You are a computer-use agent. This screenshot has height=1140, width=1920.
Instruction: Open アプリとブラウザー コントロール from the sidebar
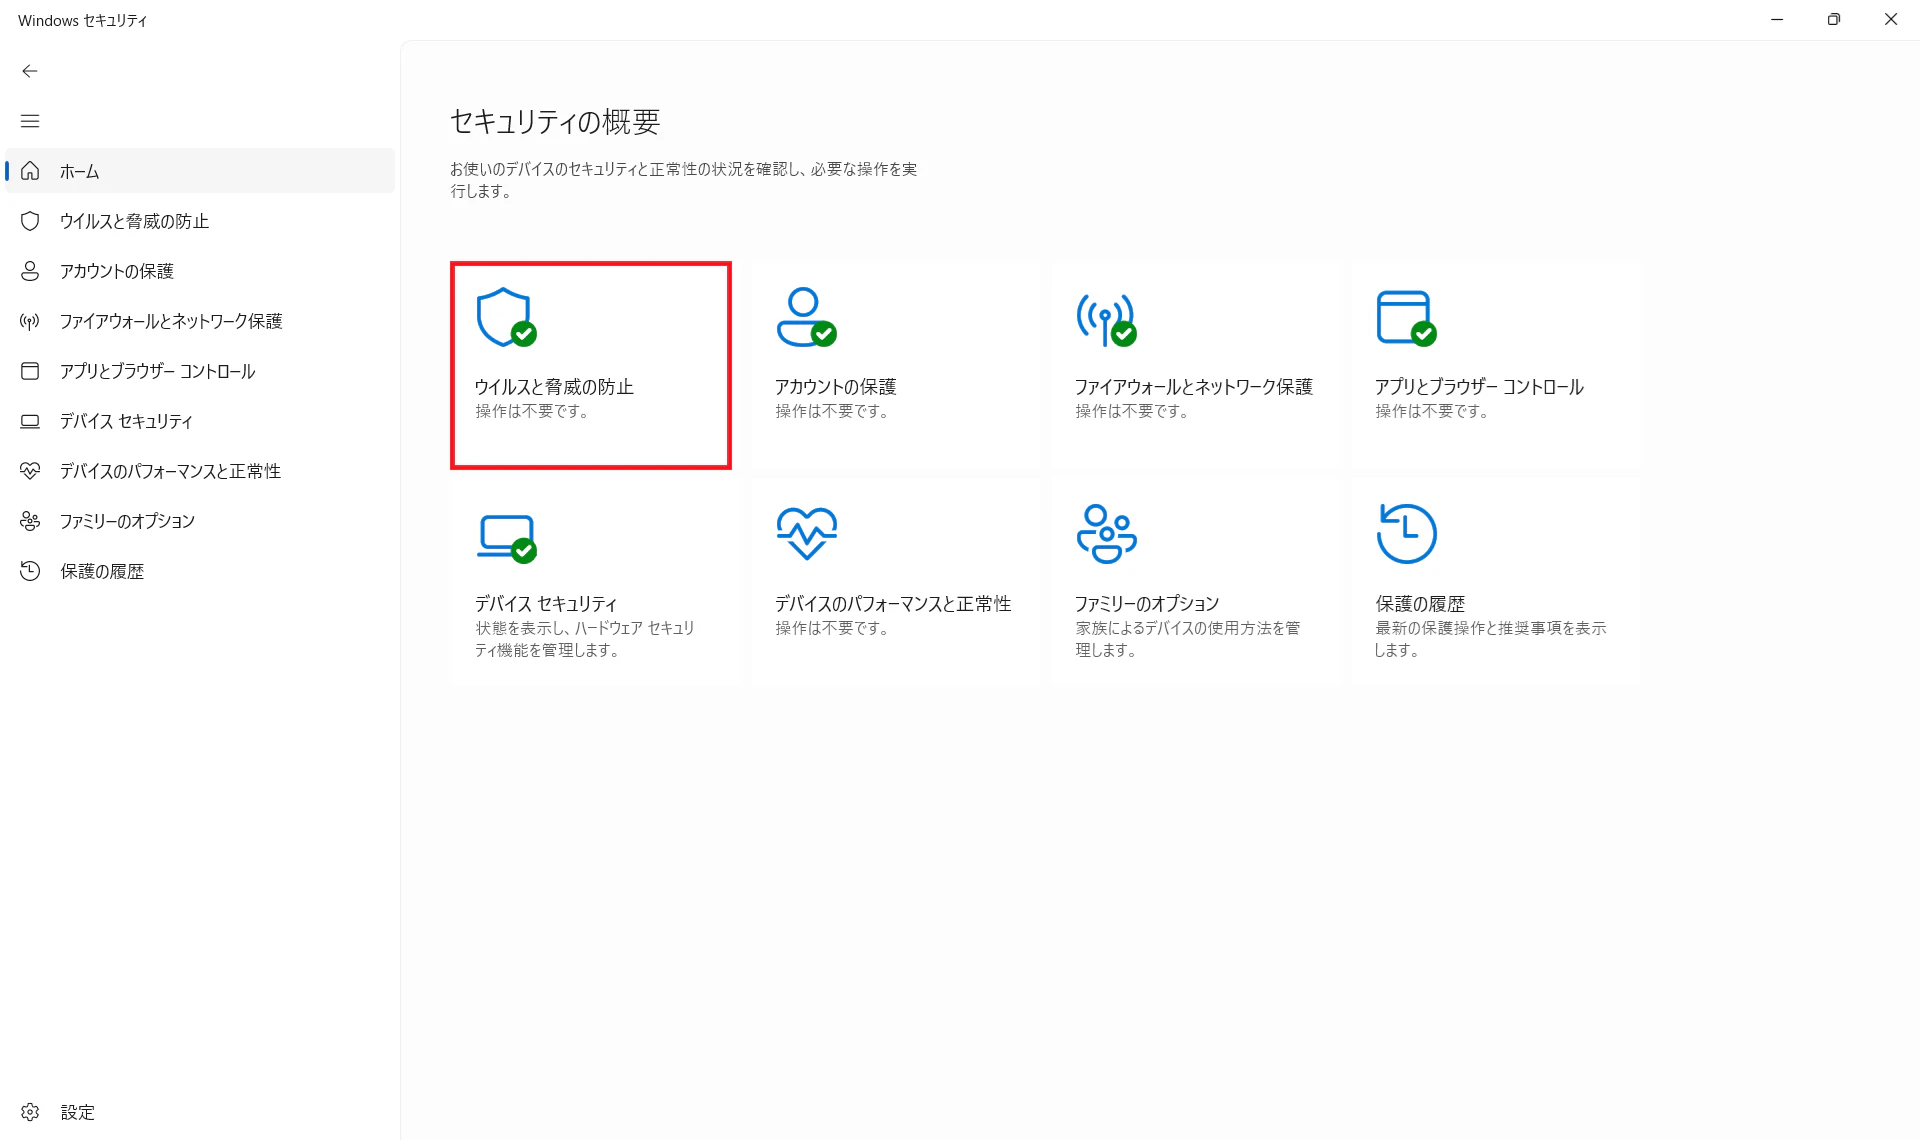click(200, 371)
